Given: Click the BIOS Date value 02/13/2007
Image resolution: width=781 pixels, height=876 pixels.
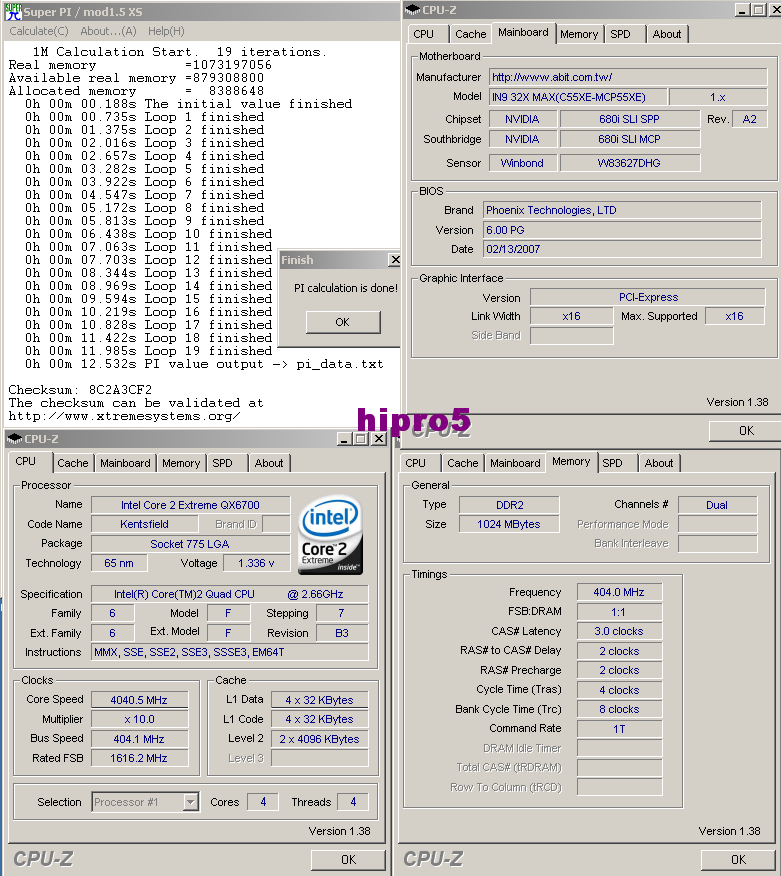Looking at the screenshot, I should [622, 249].
